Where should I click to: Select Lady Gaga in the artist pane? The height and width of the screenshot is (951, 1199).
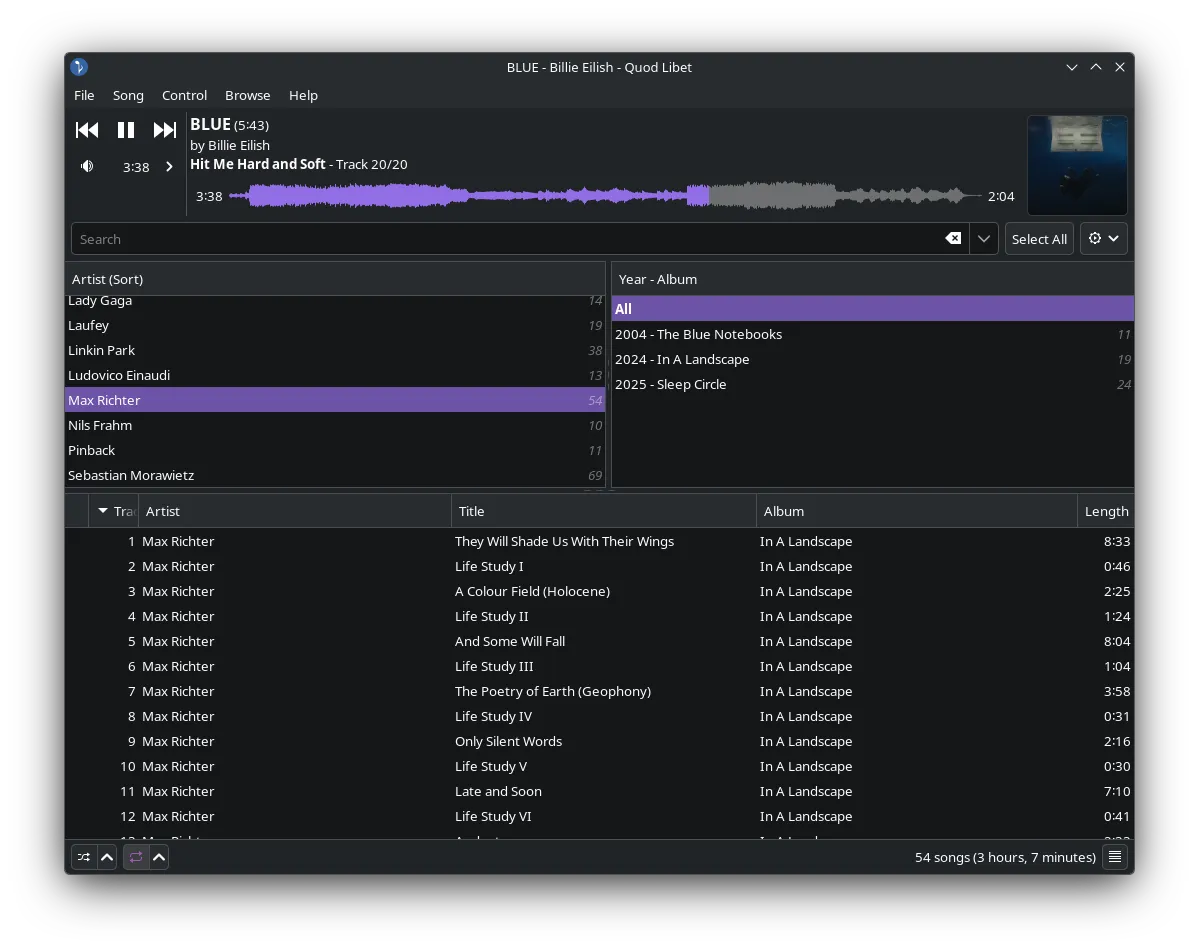pyautogui.click(x=335, y=301)
